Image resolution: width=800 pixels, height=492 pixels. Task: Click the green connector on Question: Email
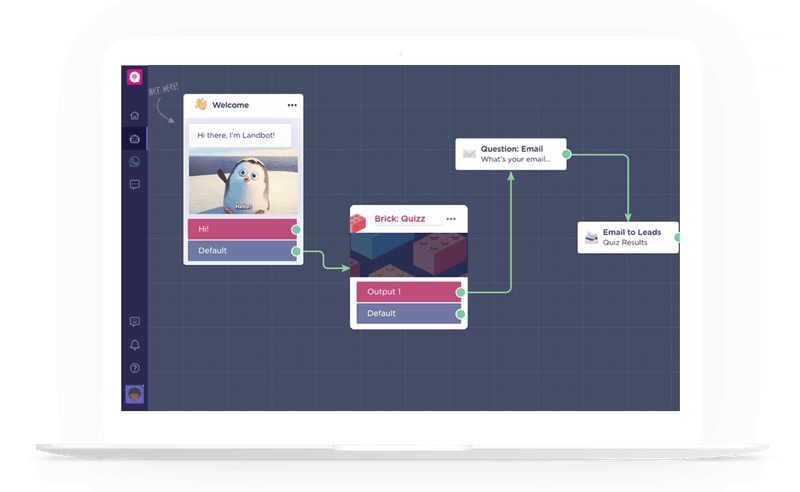(x=566, y=154)
